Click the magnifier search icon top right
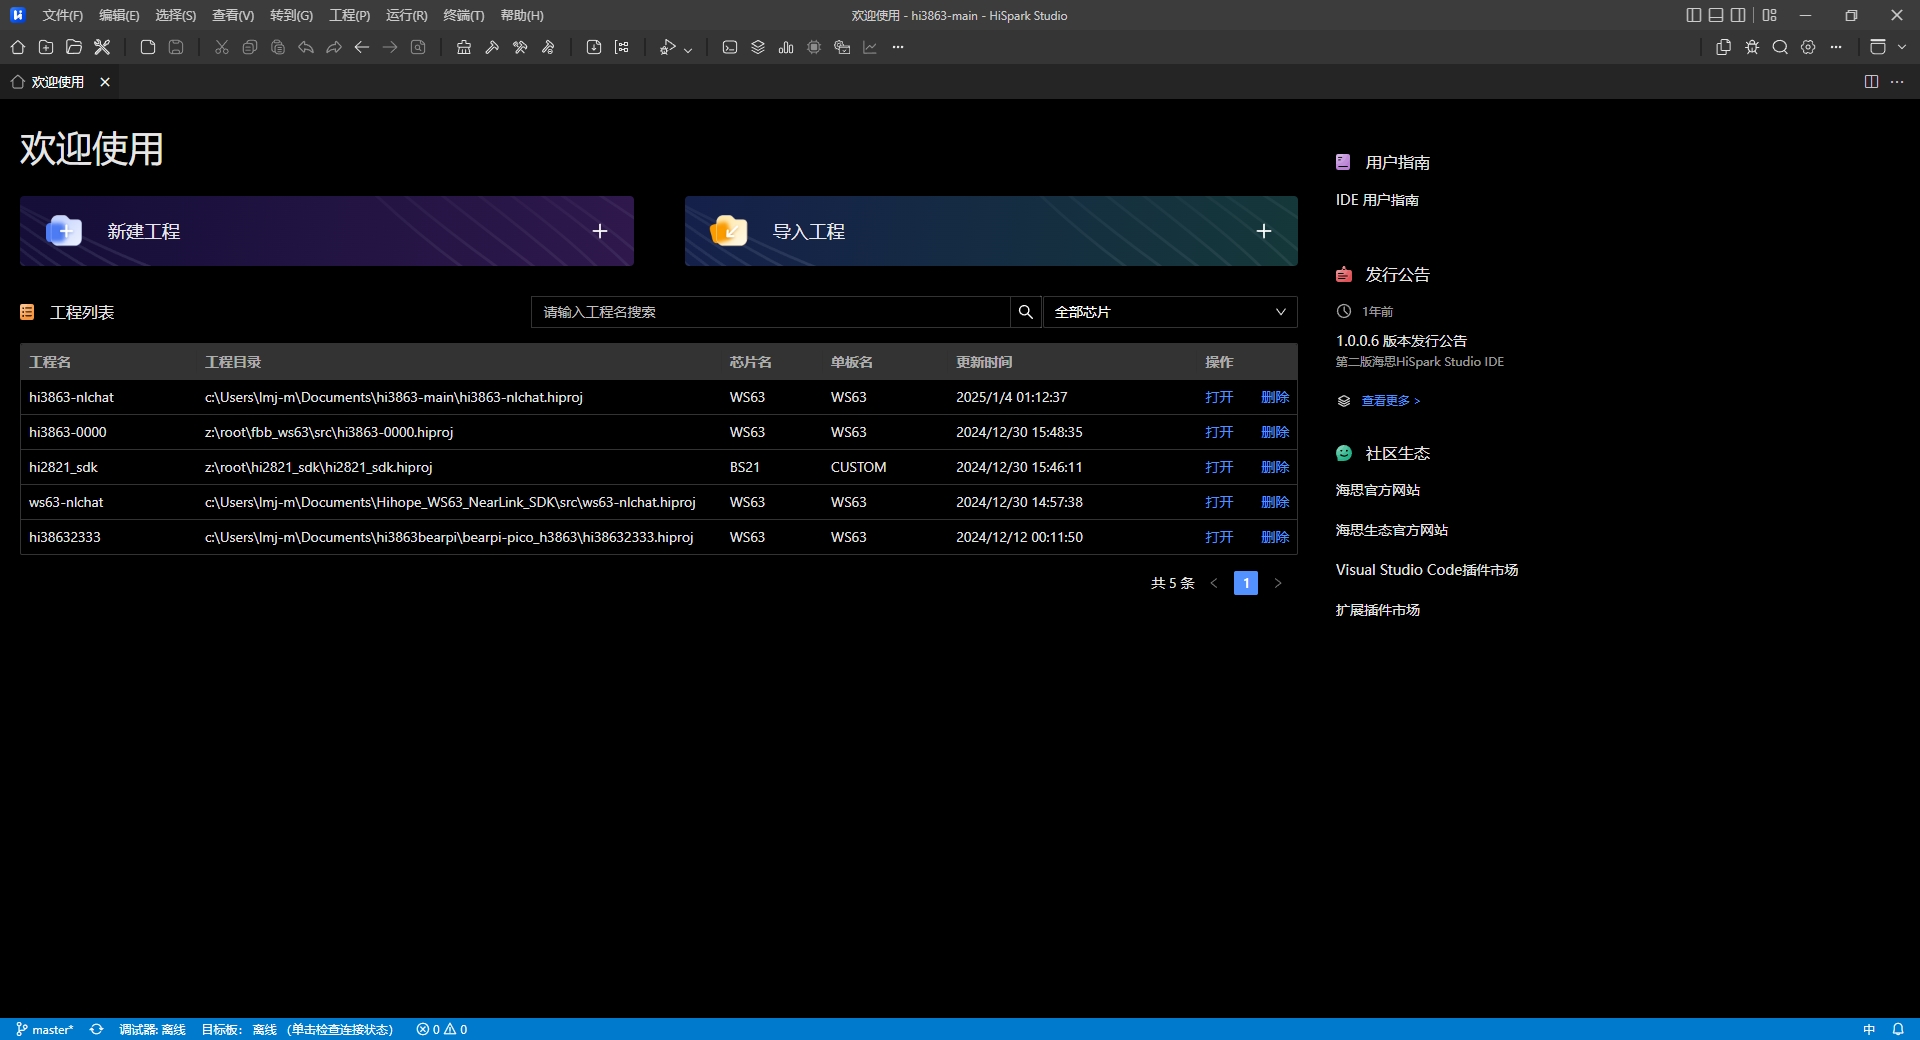The image size is (1920, 1040). (1779, 47)
